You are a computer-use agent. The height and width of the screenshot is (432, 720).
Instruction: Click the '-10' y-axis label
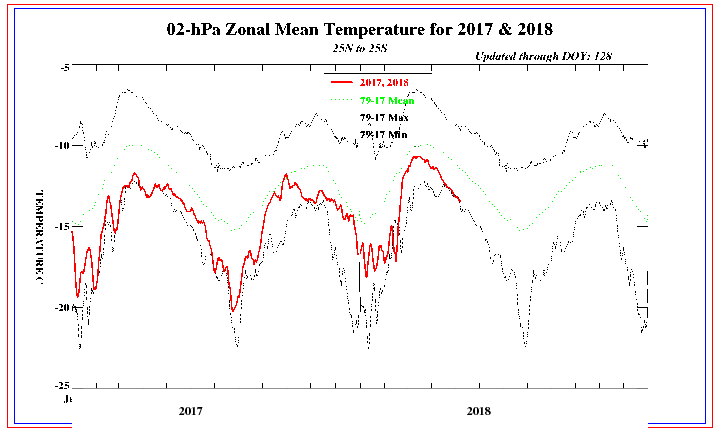coord(62,146)
